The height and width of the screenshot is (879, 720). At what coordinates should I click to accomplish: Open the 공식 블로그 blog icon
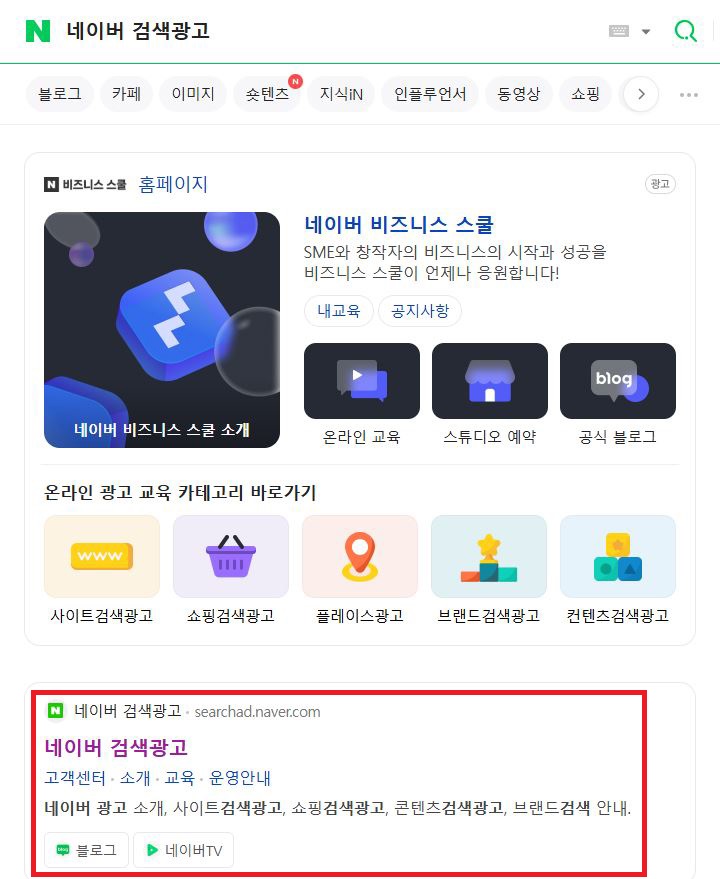click(617, 381)
